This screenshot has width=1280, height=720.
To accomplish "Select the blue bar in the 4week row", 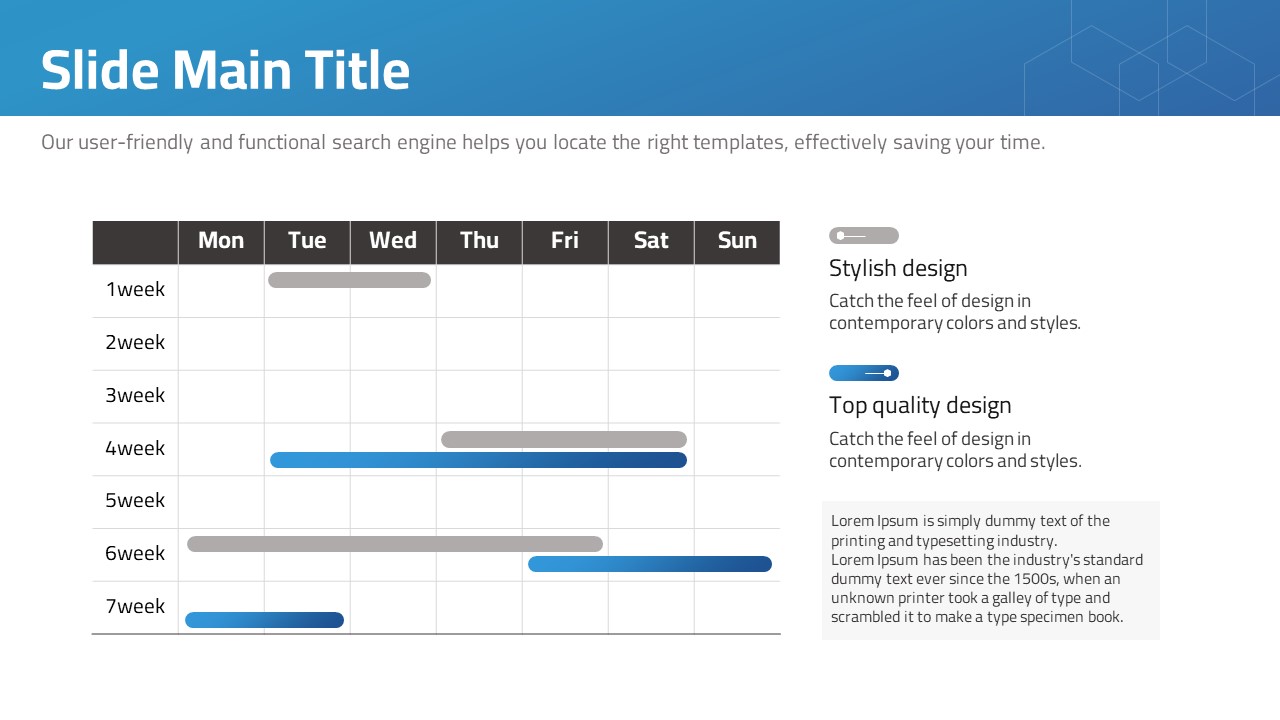I will [x=478, y=460].
